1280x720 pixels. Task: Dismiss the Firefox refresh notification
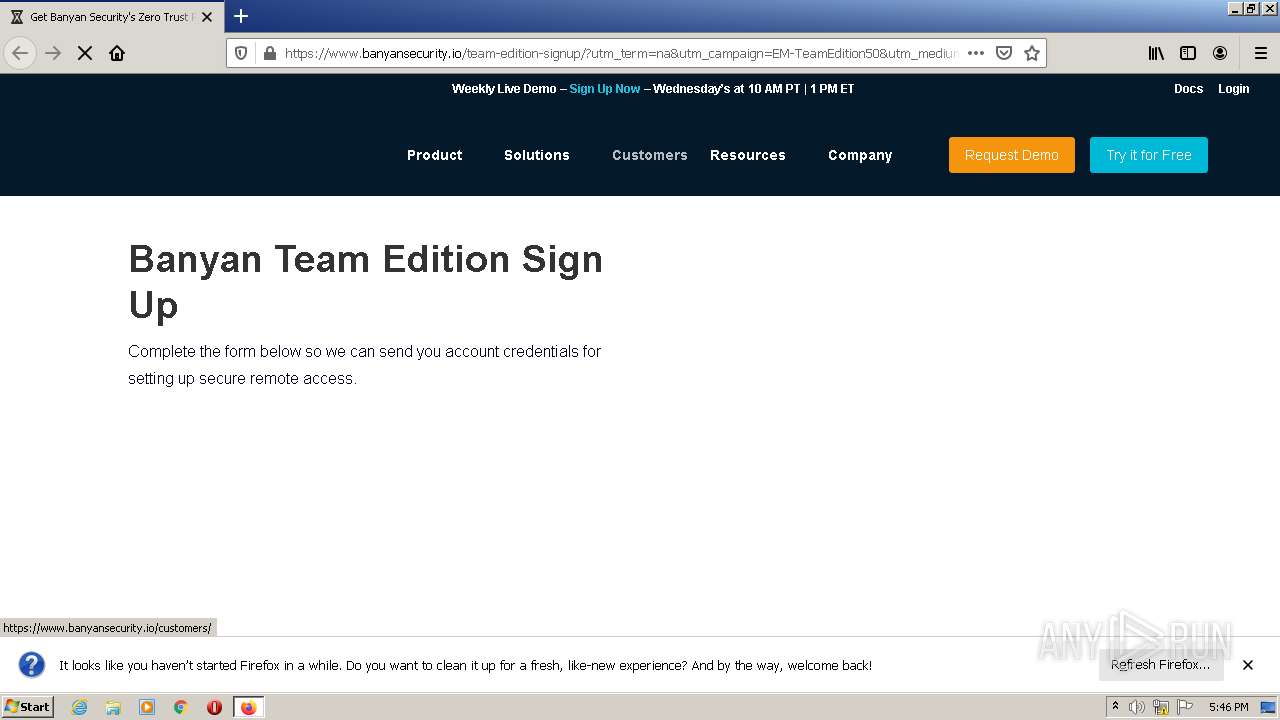1248,665
